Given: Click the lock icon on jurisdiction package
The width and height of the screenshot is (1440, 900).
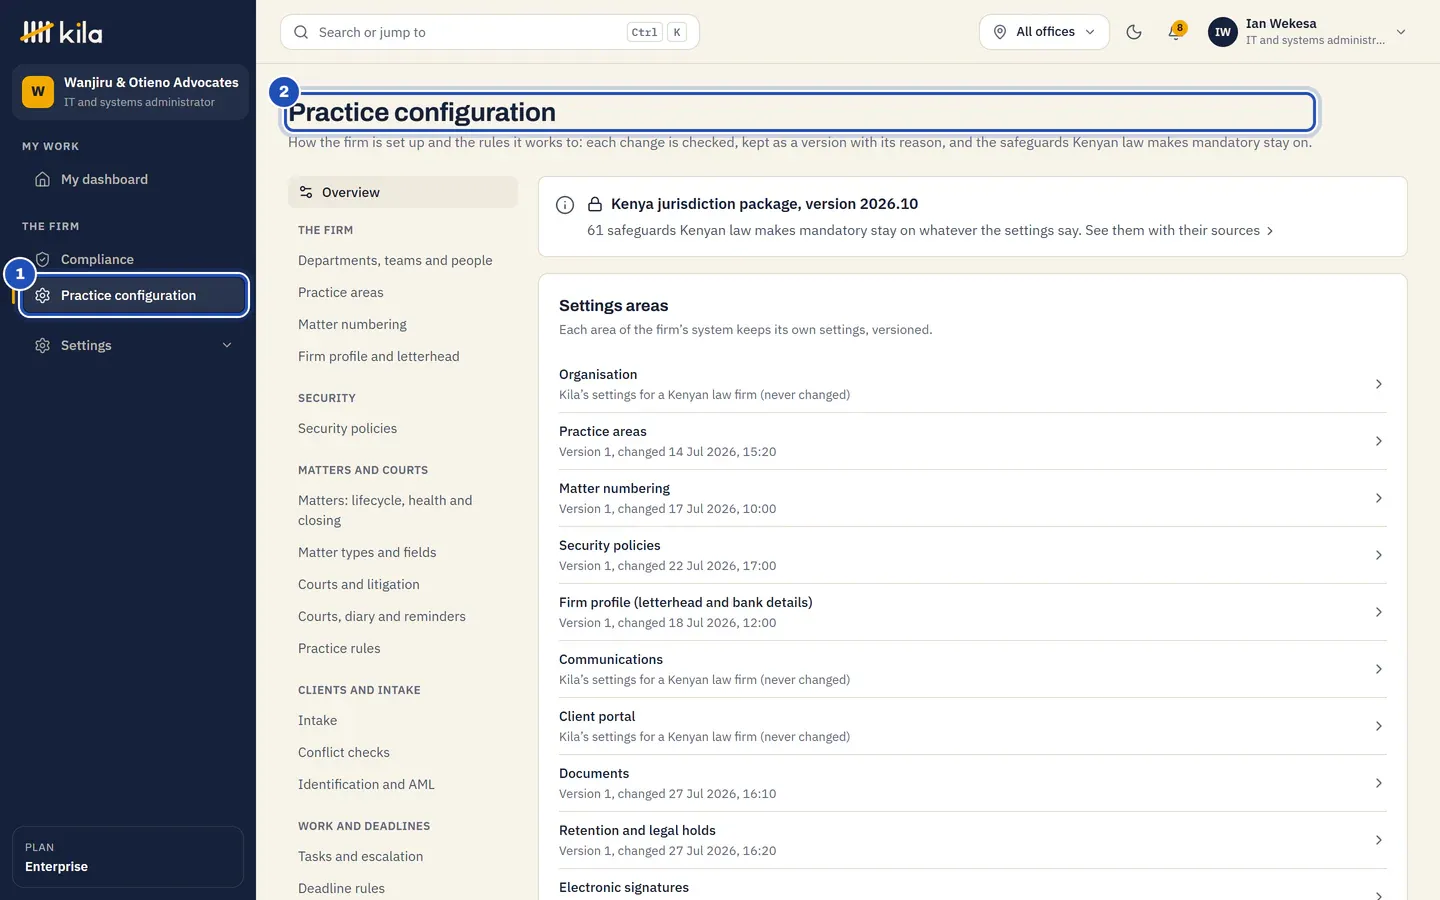Looking at the screenshot, I should coord(595,204).
